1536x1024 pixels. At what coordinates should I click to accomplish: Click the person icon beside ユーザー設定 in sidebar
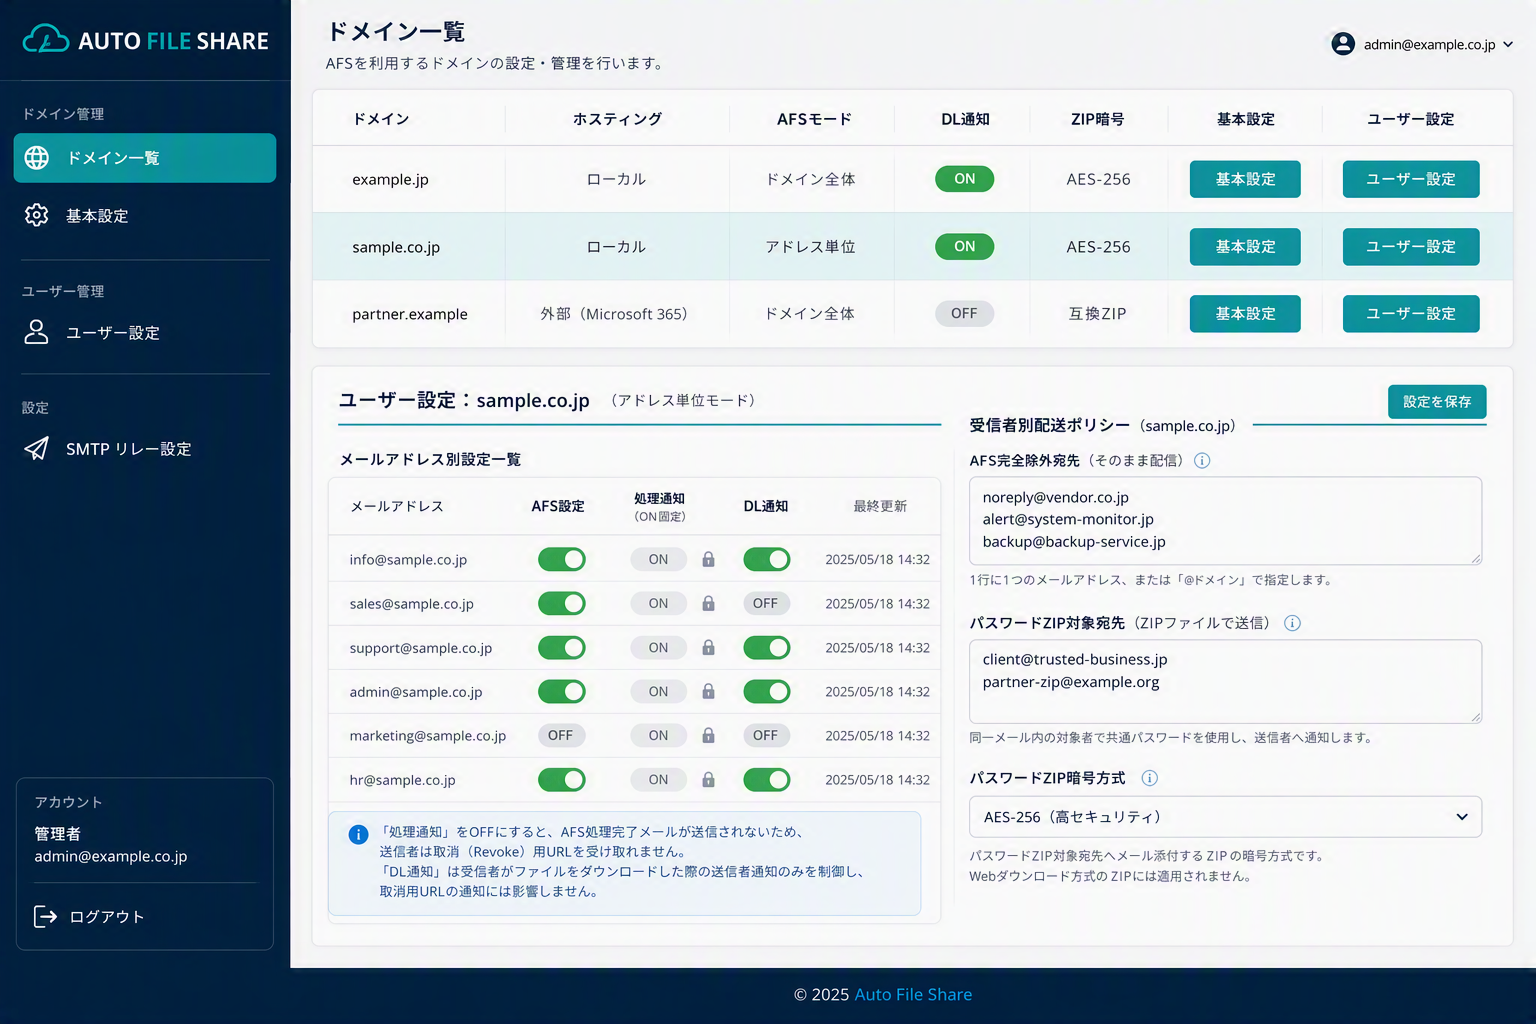[37, 332]
